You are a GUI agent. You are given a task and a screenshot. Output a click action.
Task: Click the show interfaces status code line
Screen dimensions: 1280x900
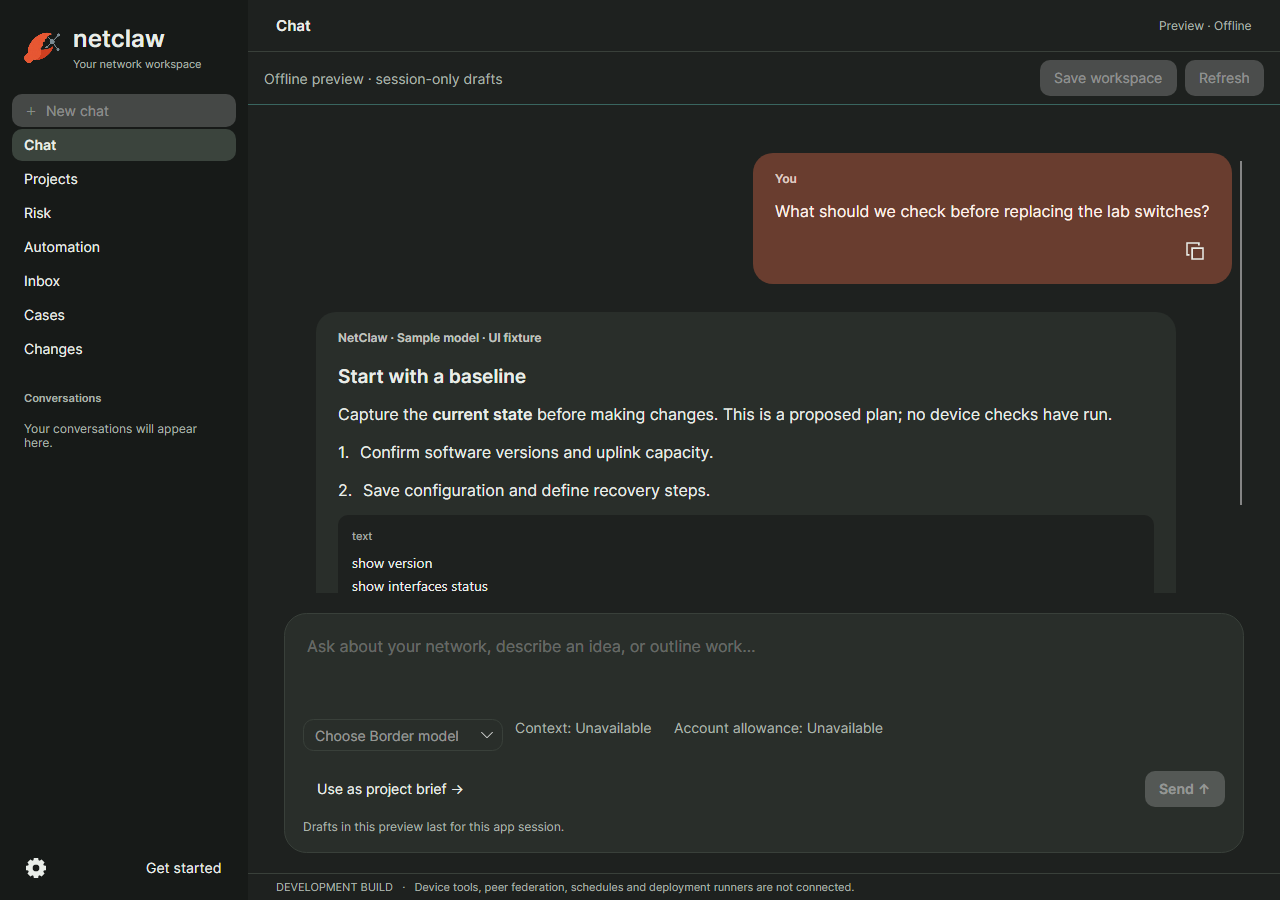[420, 586]
